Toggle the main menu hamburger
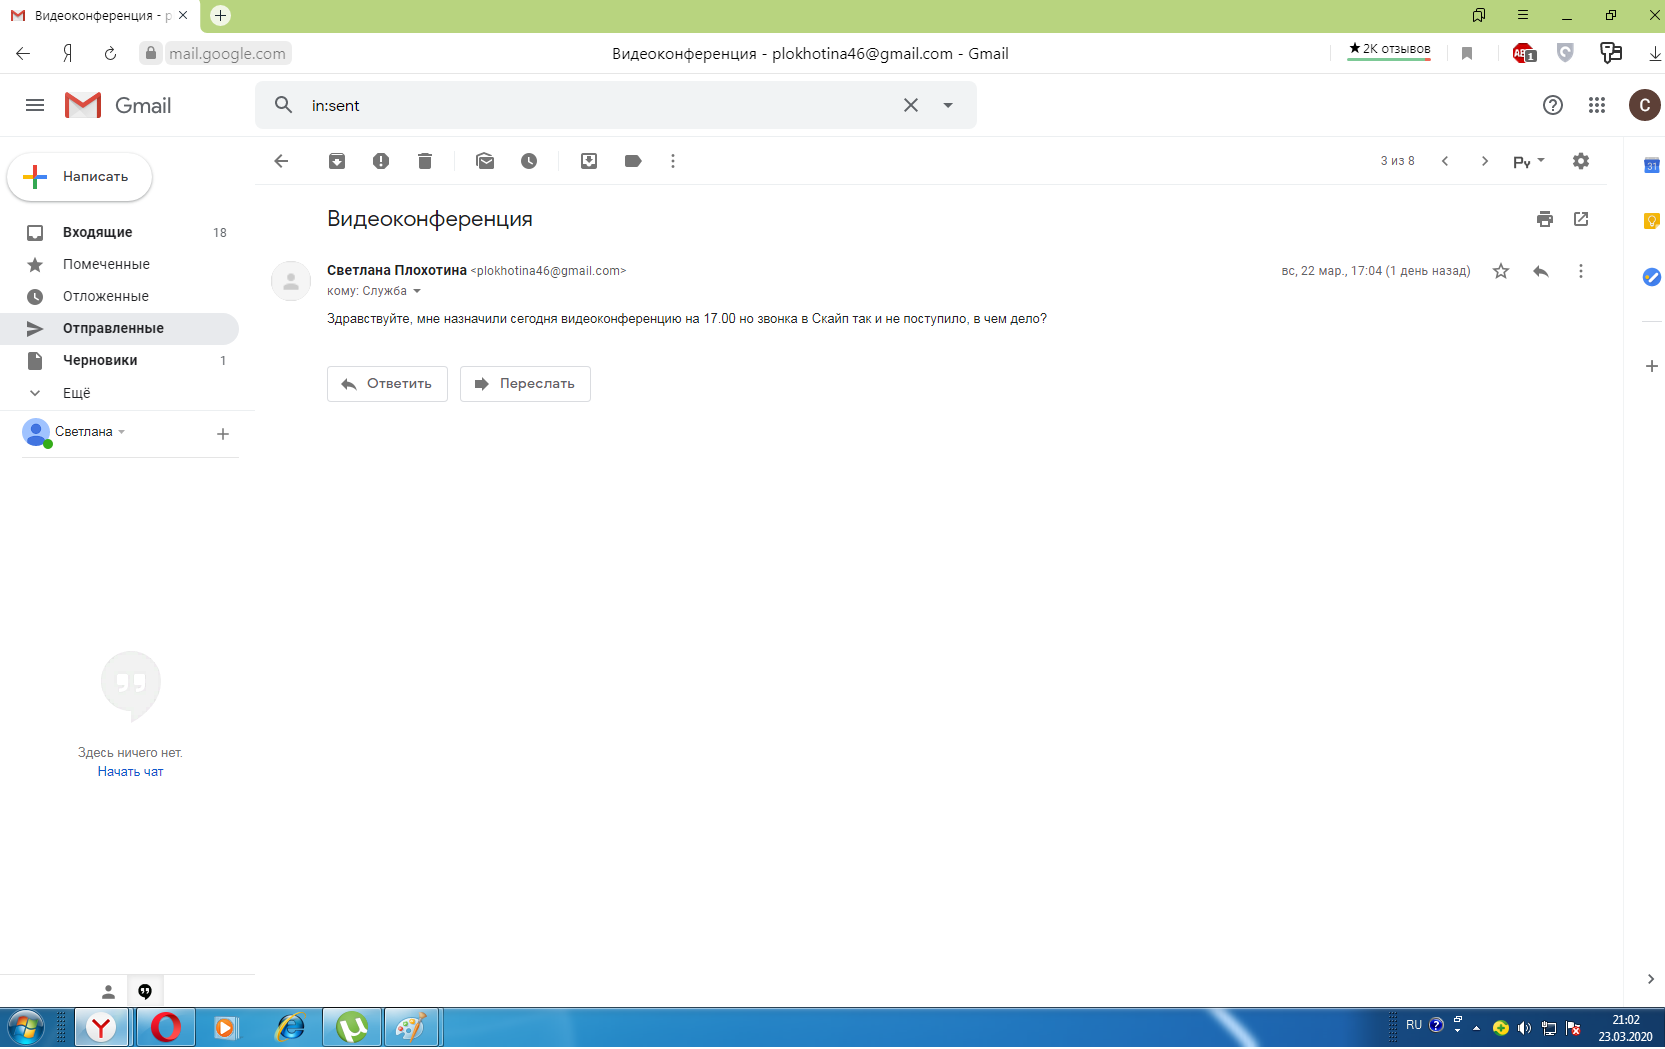Viewport: 1665px width, 1049px height. coord(35,105)
